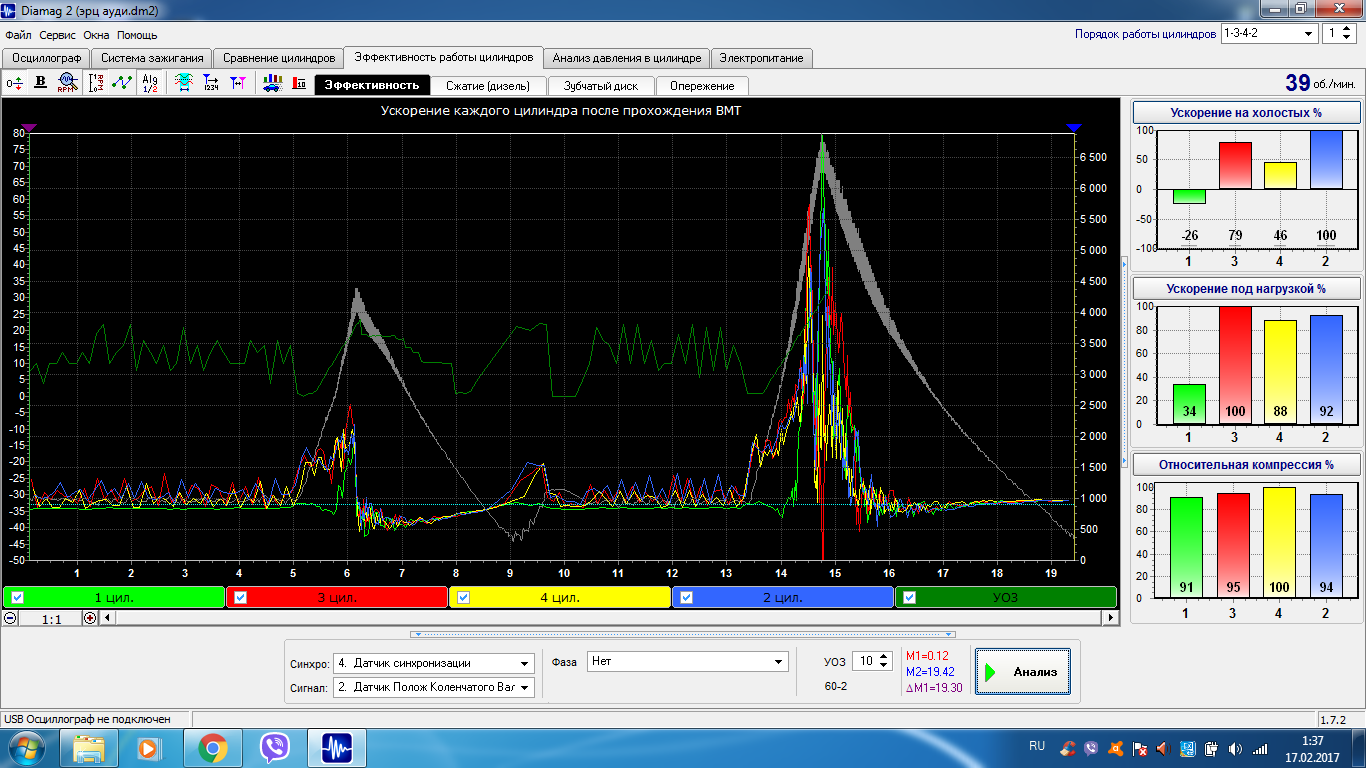Image resolution: width=1366 pixels, height=768 pixels.
Task: Click the RPM bracket scale icon
Action: 96,83
